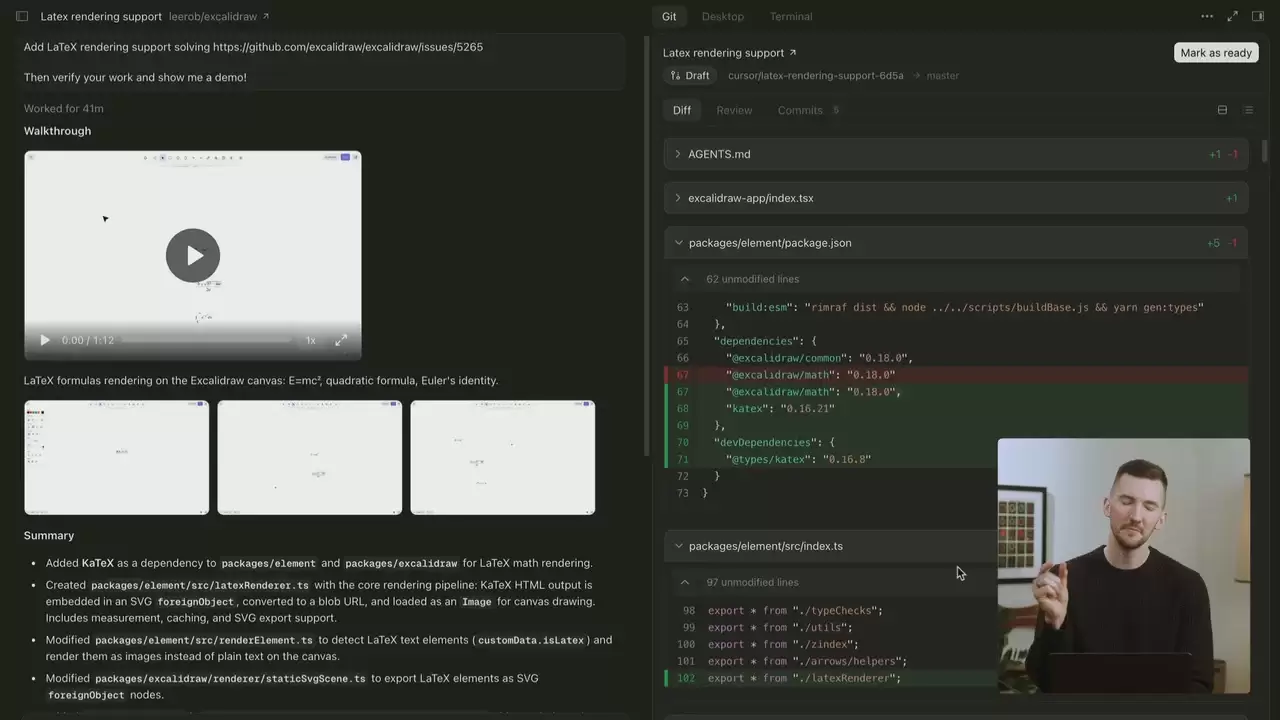Click the presenter webcam overlay
The image size is (1280, 720).
tap(1123, 566)
